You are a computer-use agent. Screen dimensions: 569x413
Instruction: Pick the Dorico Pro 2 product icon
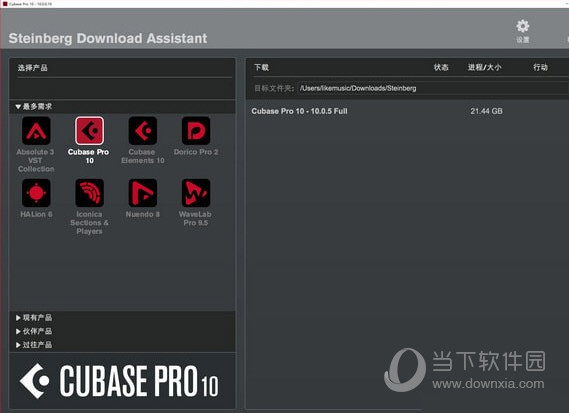[196, 131]
